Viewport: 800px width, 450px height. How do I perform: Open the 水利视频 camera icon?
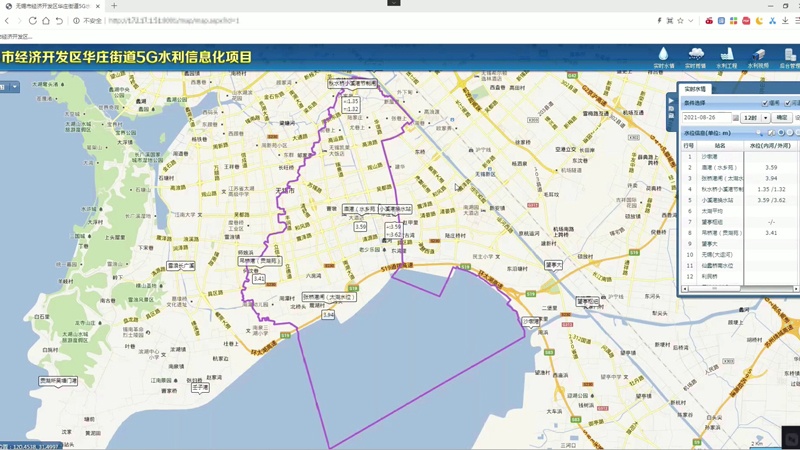coord(759,55)
